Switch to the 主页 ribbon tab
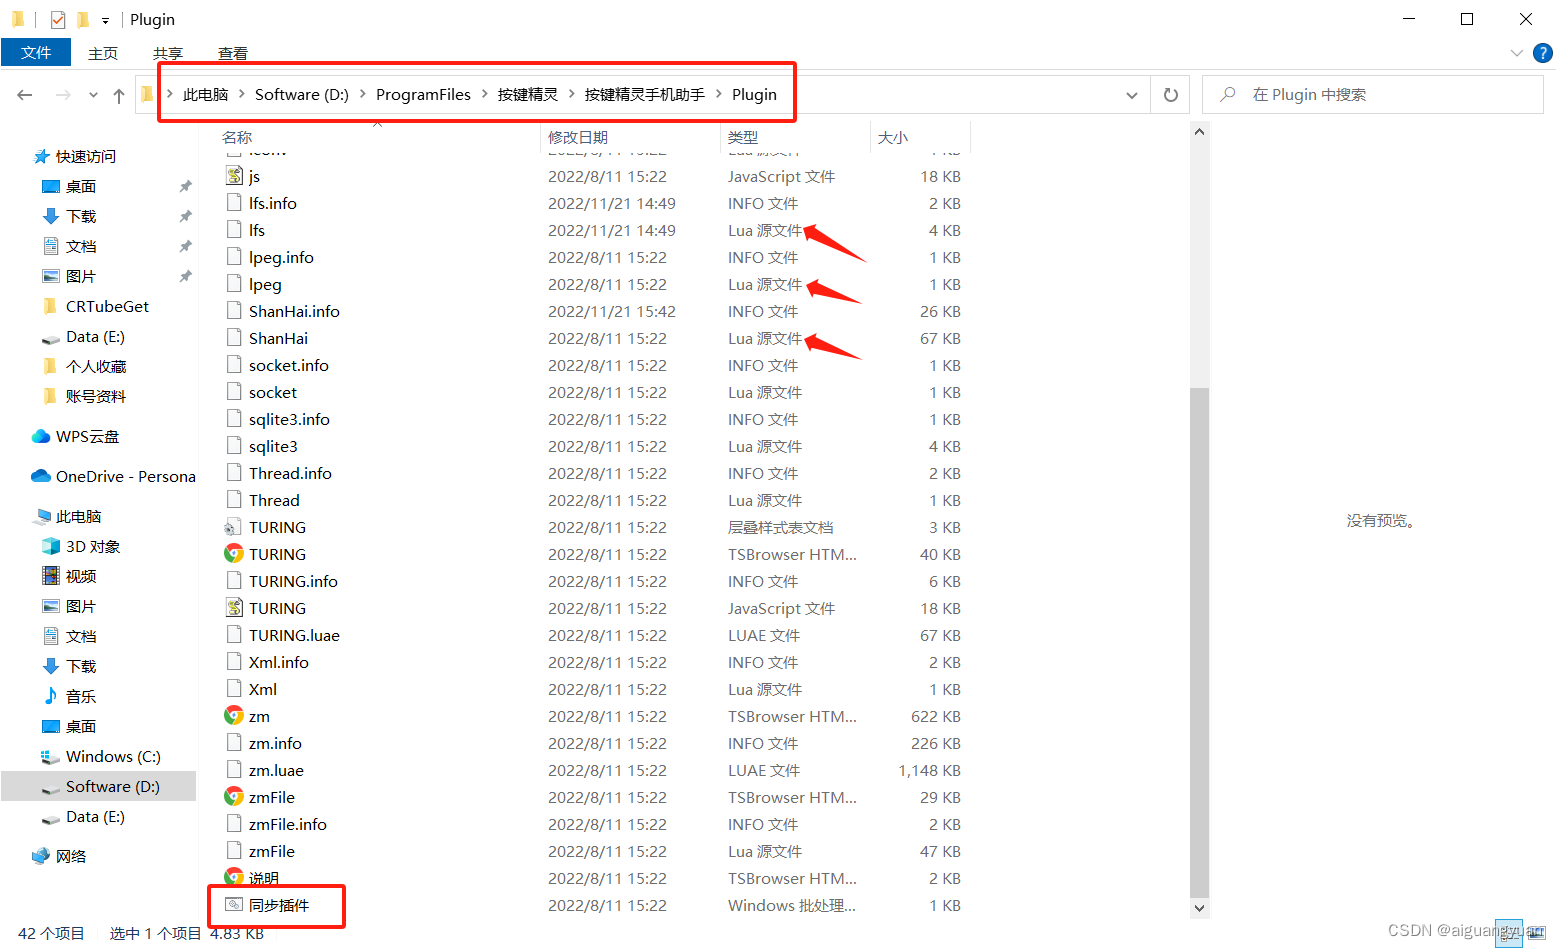 pyautogui.click(x=103, y=53)
